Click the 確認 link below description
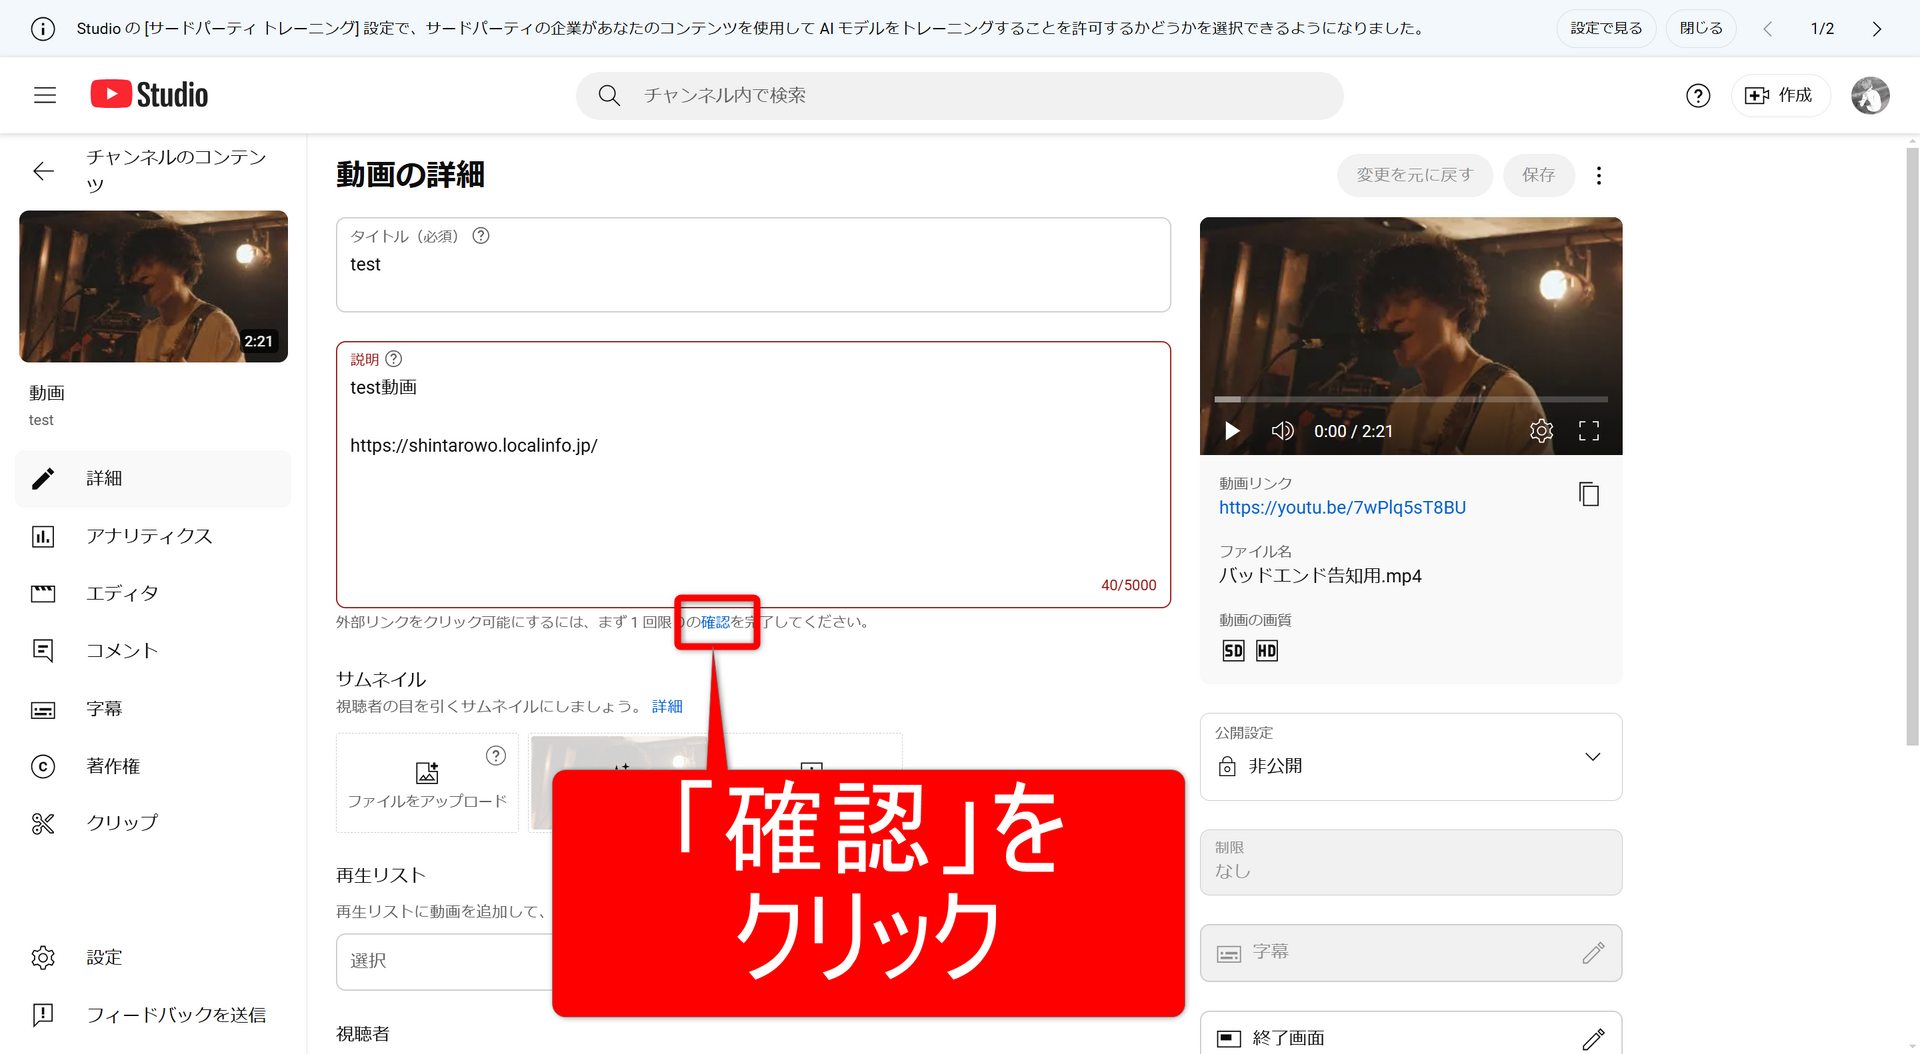 click(x=715, y=622)
